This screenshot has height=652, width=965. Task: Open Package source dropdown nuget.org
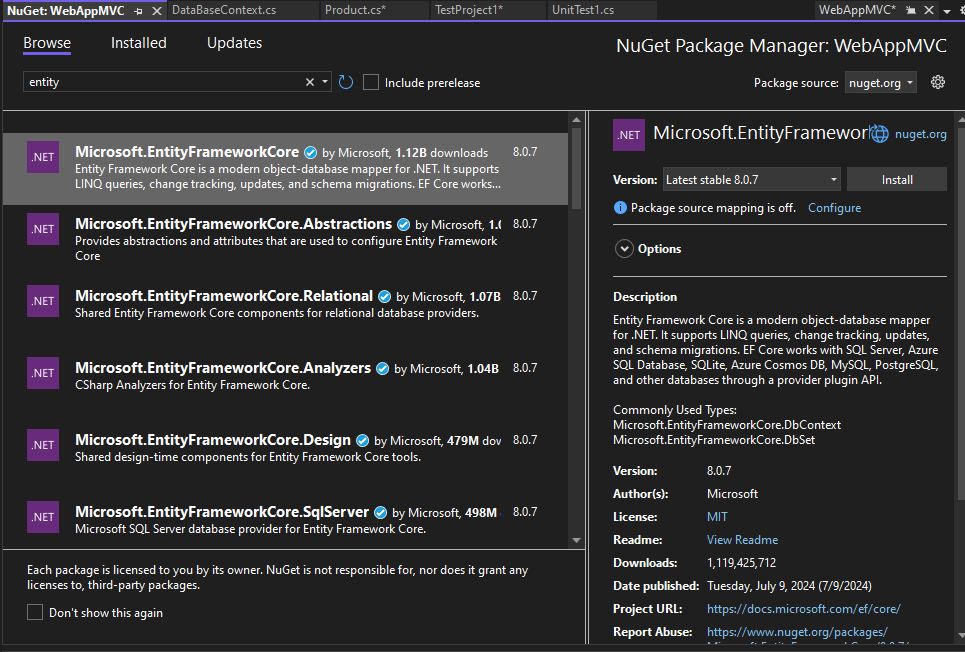click(x=881, y=83)
